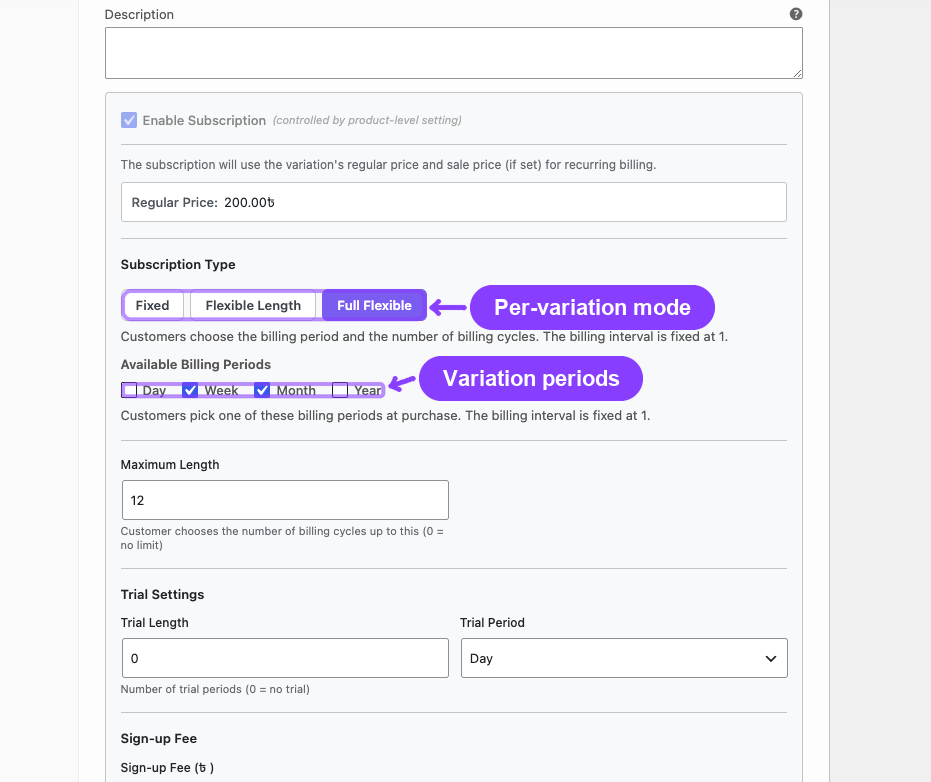Click the Maximum Length label
Screen dimensions: 931x782
170,464
